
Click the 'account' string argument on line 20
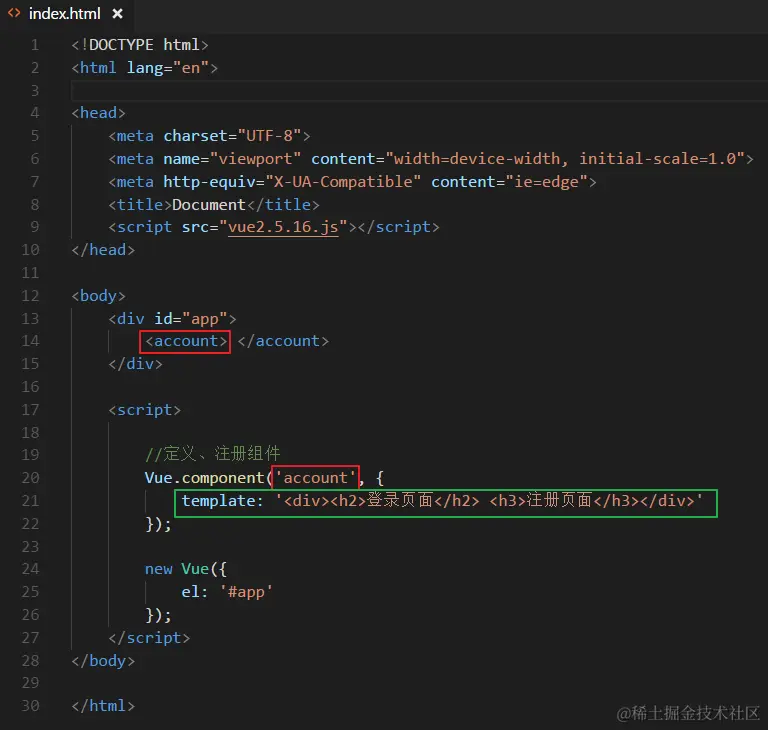click(315, 478)
